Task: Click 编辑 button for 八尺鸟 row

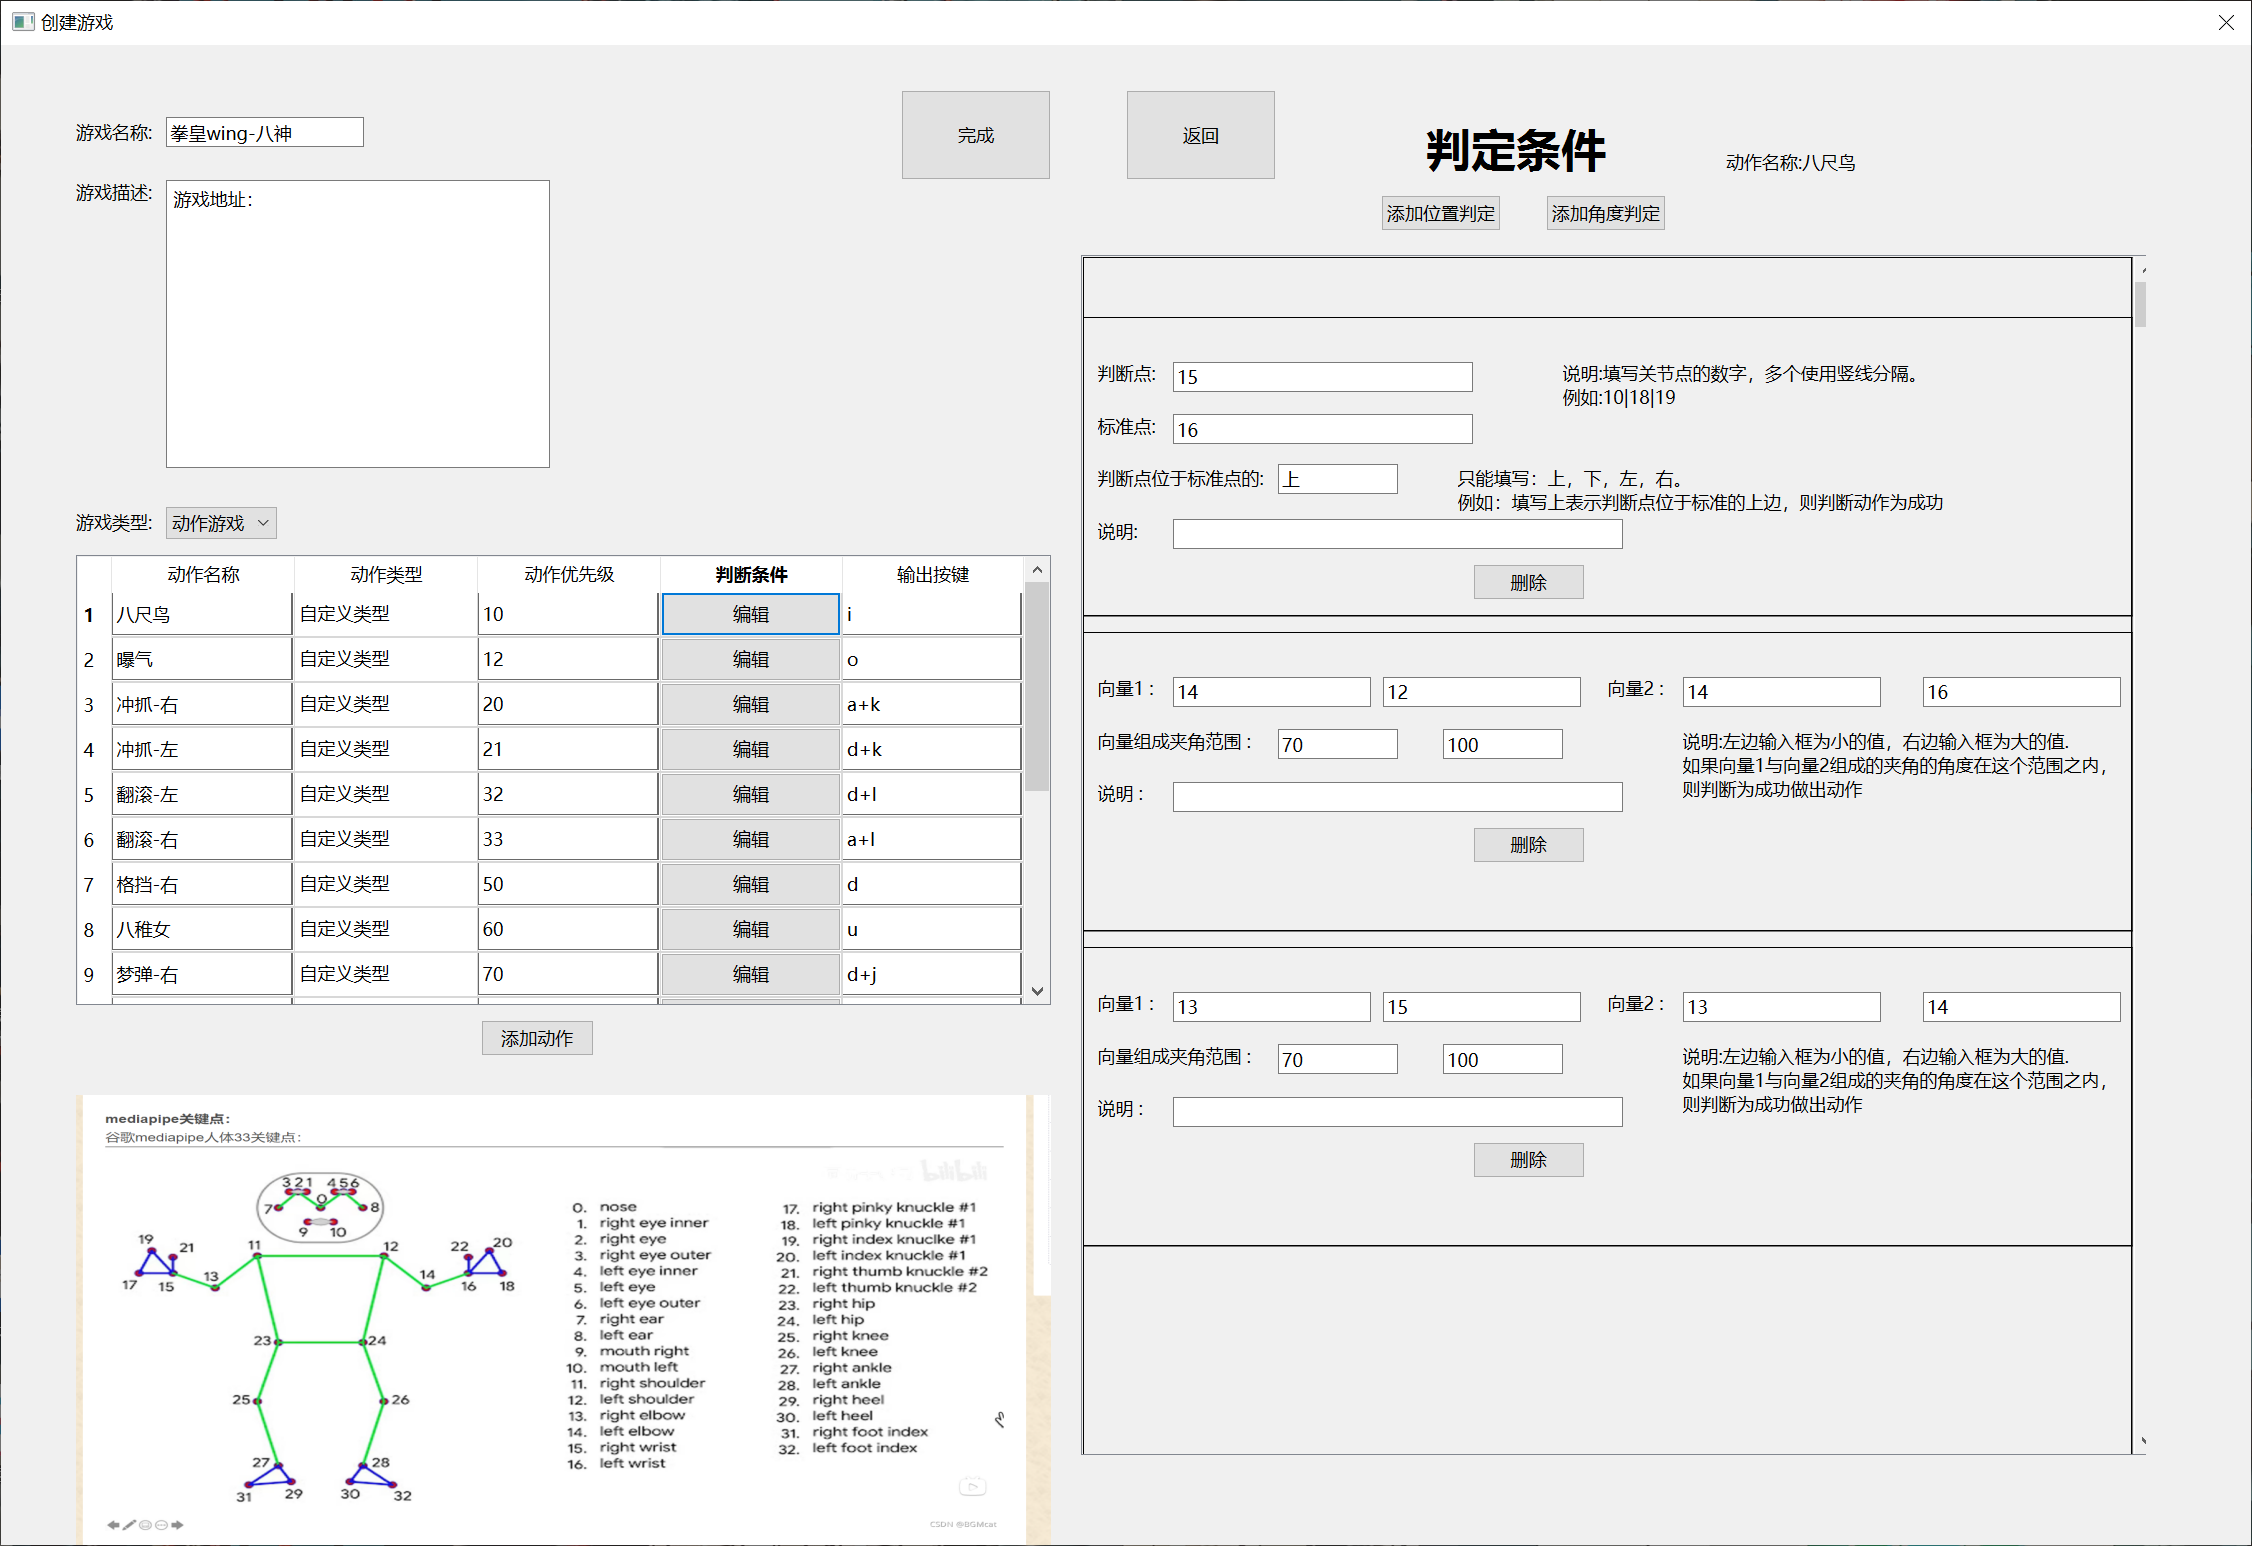Action: click(750, 614)
